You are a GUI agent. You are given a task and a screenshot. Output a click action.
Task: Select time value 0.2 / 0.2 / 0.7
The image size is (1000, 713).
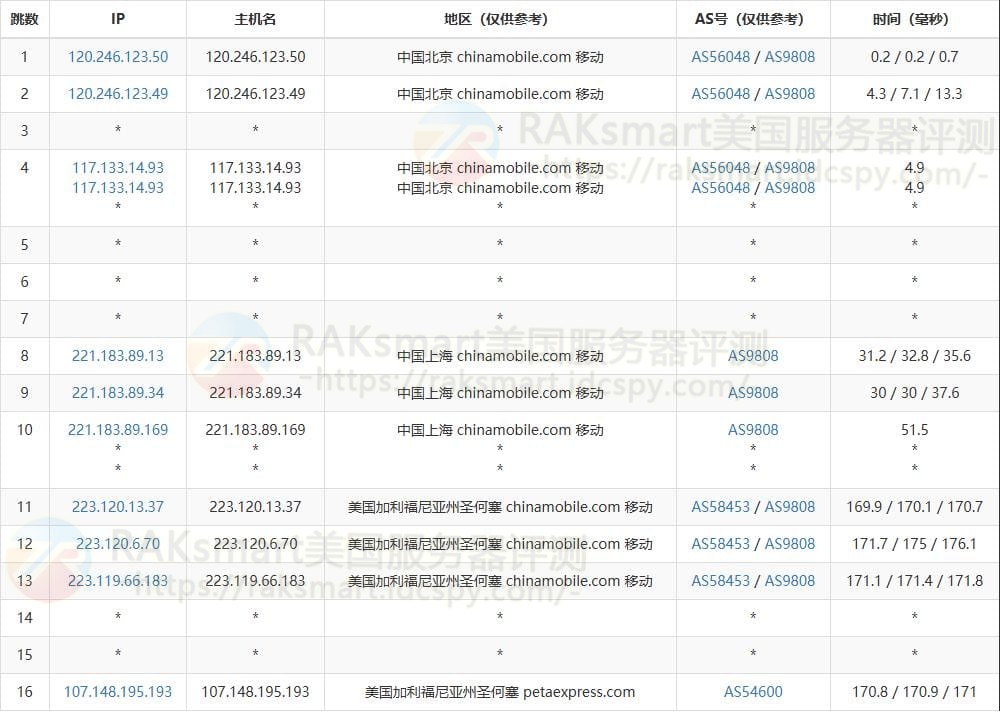tap(915, 57)
